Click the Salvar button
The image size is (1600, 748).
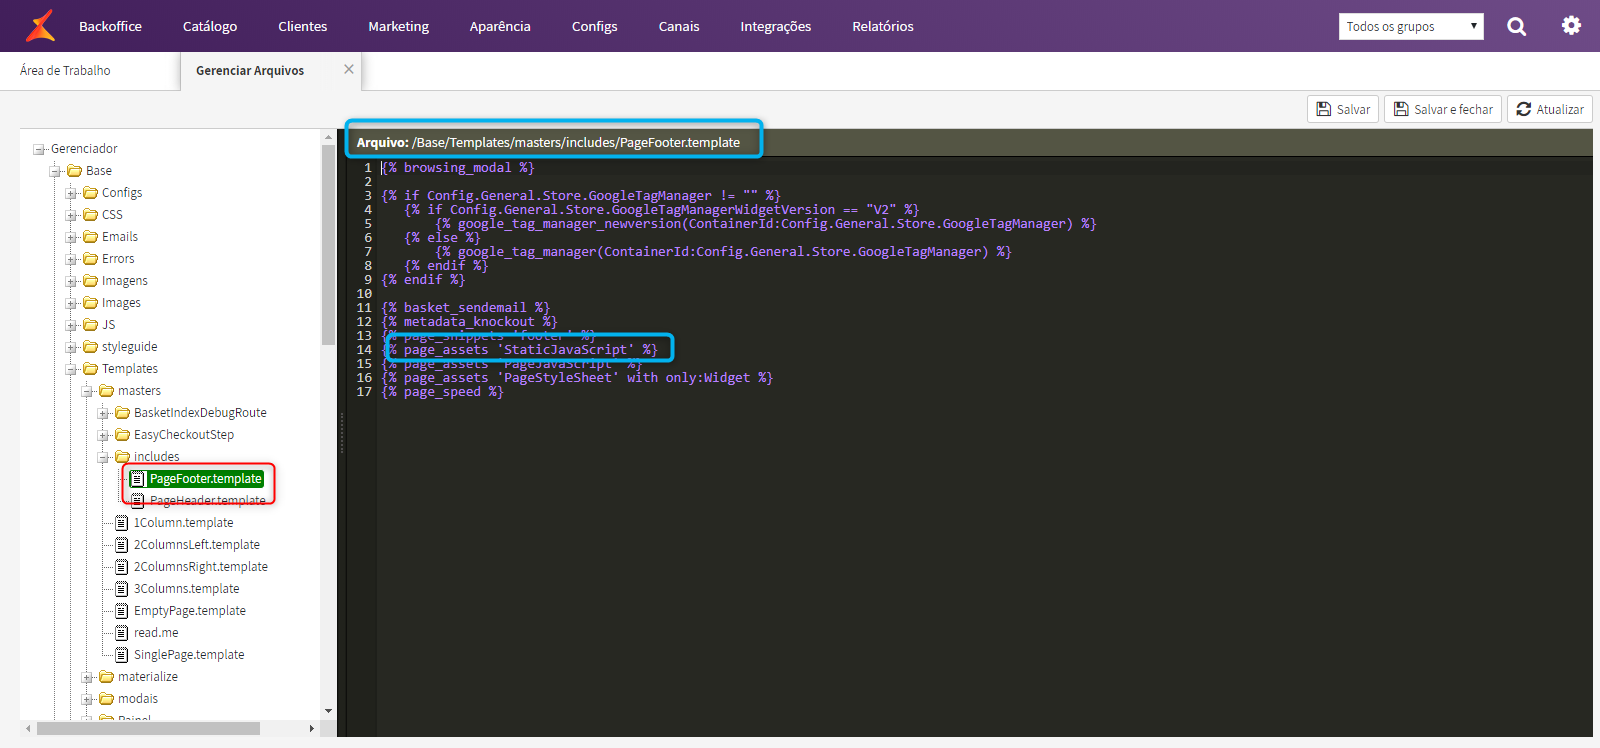1343,109
